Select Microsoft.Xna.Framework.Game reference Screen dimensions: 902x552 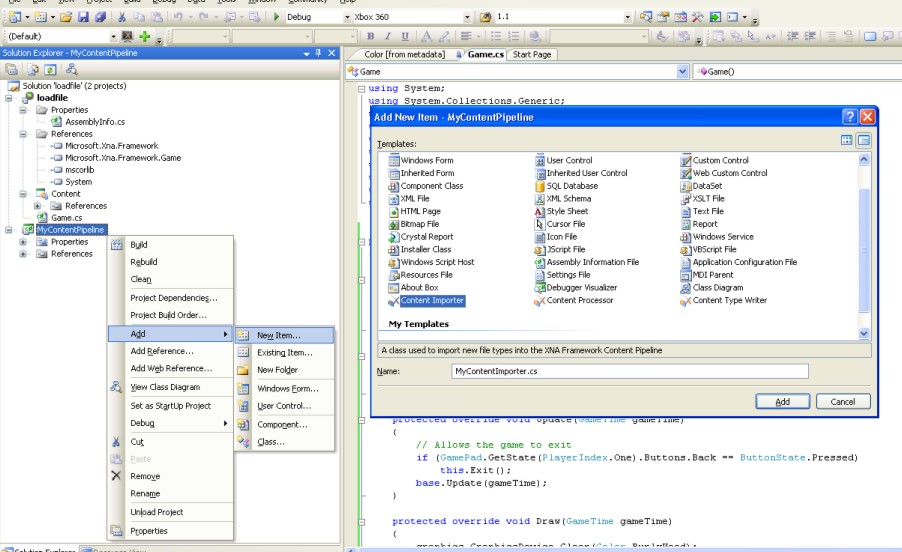click(123, 158)
